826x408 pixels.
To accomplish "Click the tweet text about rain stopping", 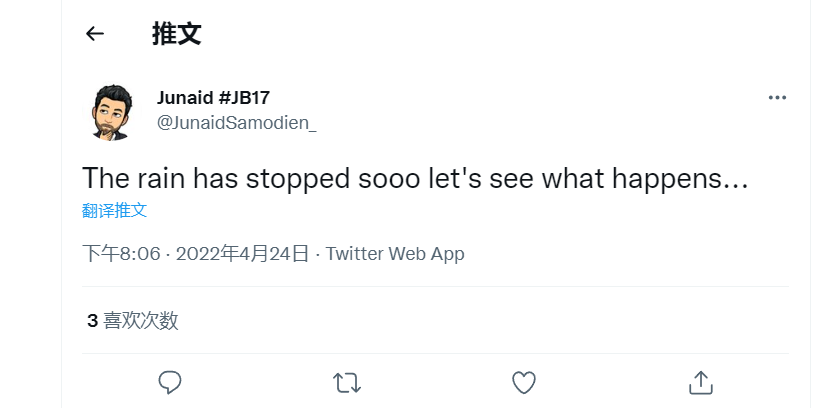I will click(415, 178).
